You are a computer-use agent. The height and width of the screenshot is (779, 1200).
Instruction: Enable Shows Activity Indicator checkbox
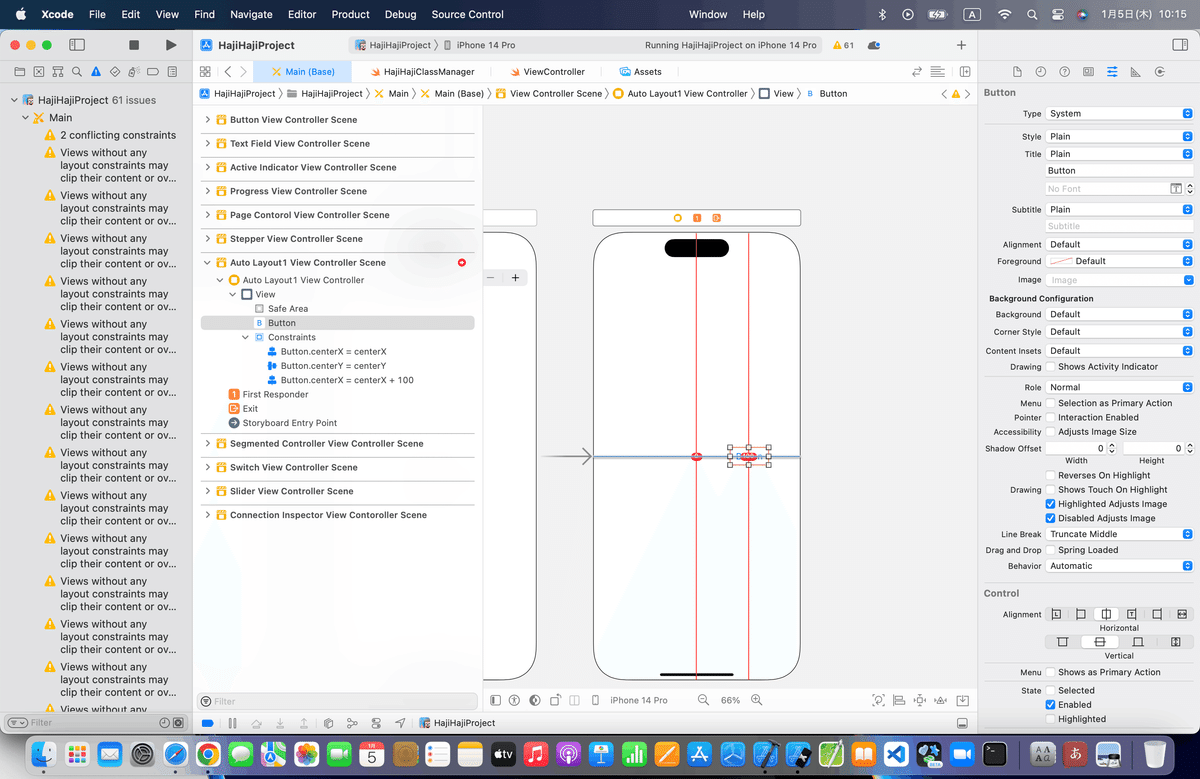tap(1050, 367)
